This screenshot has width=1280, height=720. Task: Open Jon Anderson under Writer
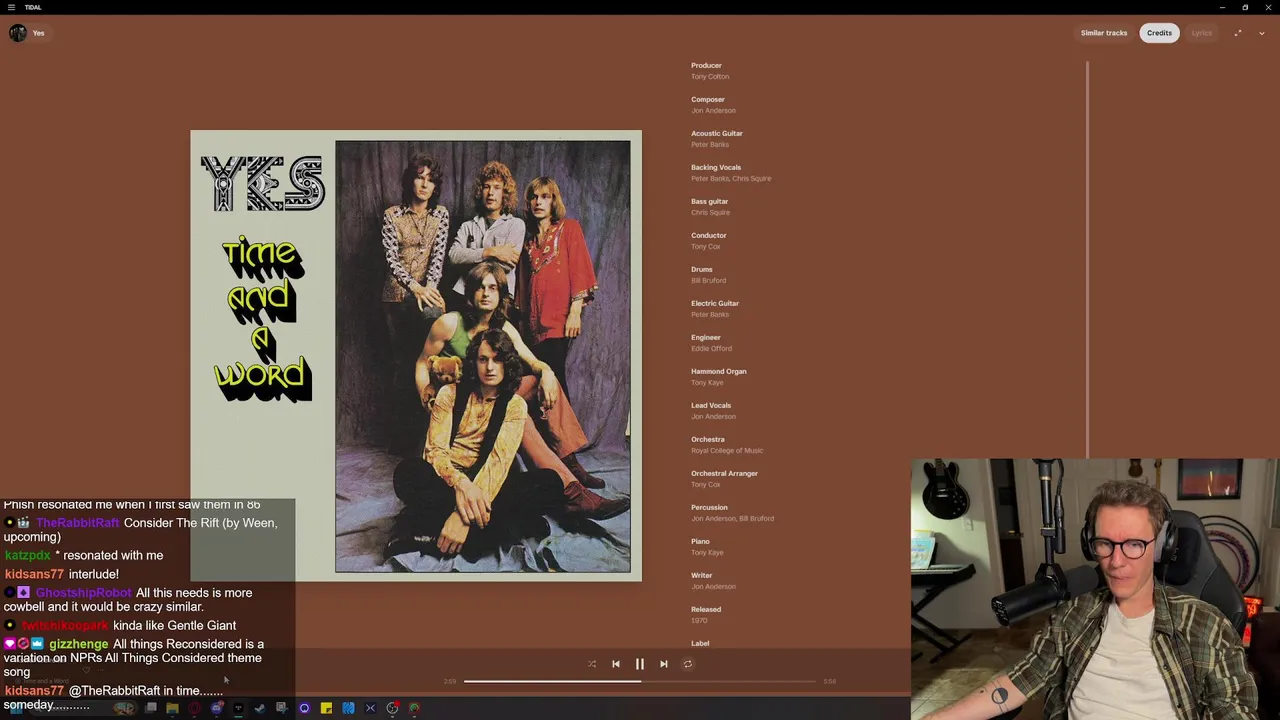tap(713, 587)
